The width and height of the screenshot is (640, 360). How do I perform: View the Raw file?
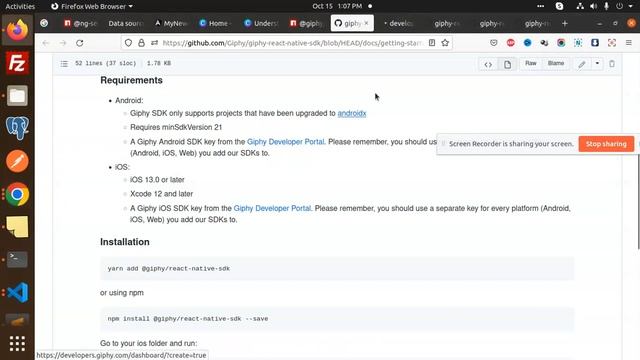(531, 64)
